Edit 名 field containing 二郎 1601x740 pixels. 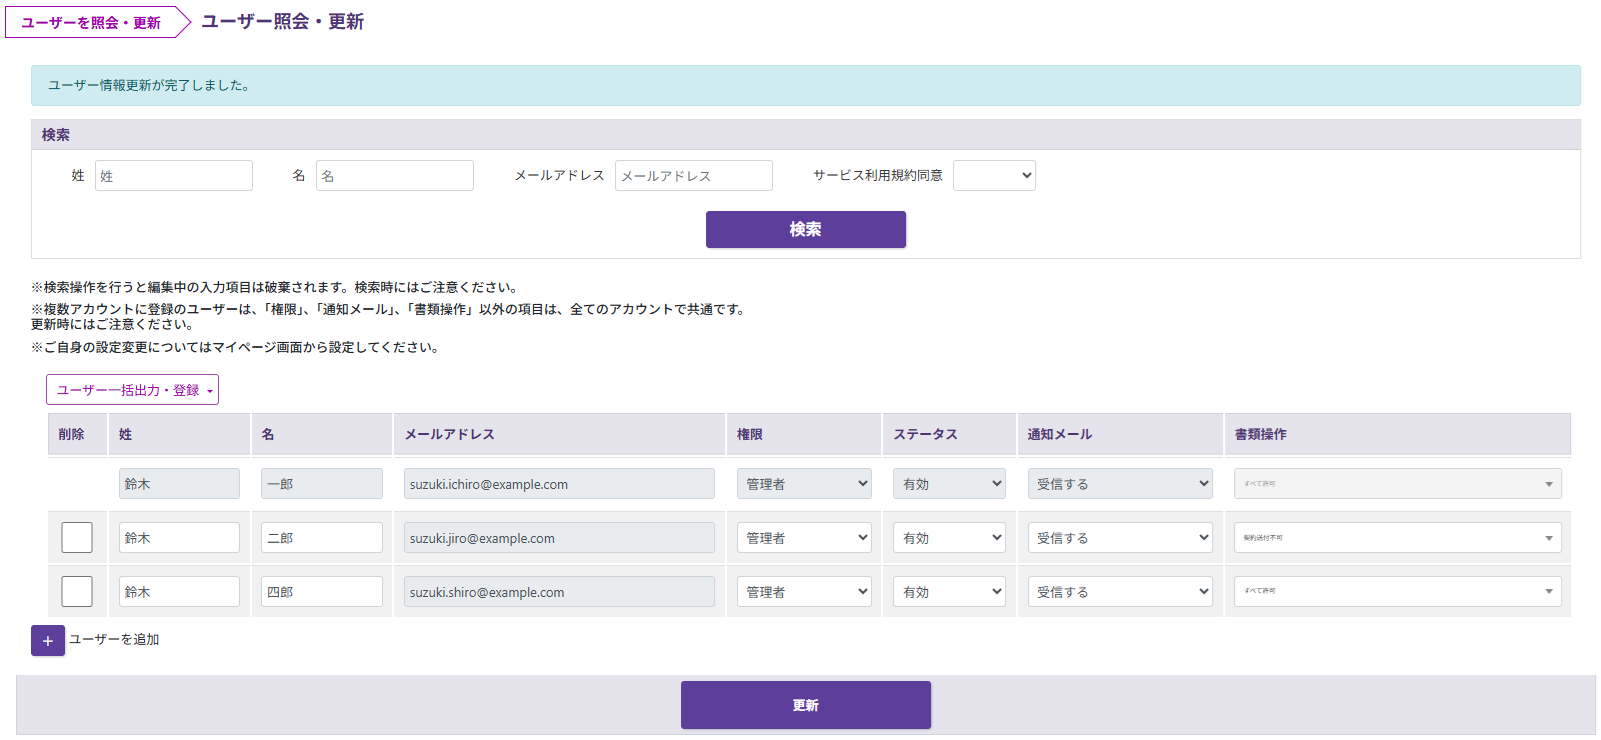tap(322, 538)
